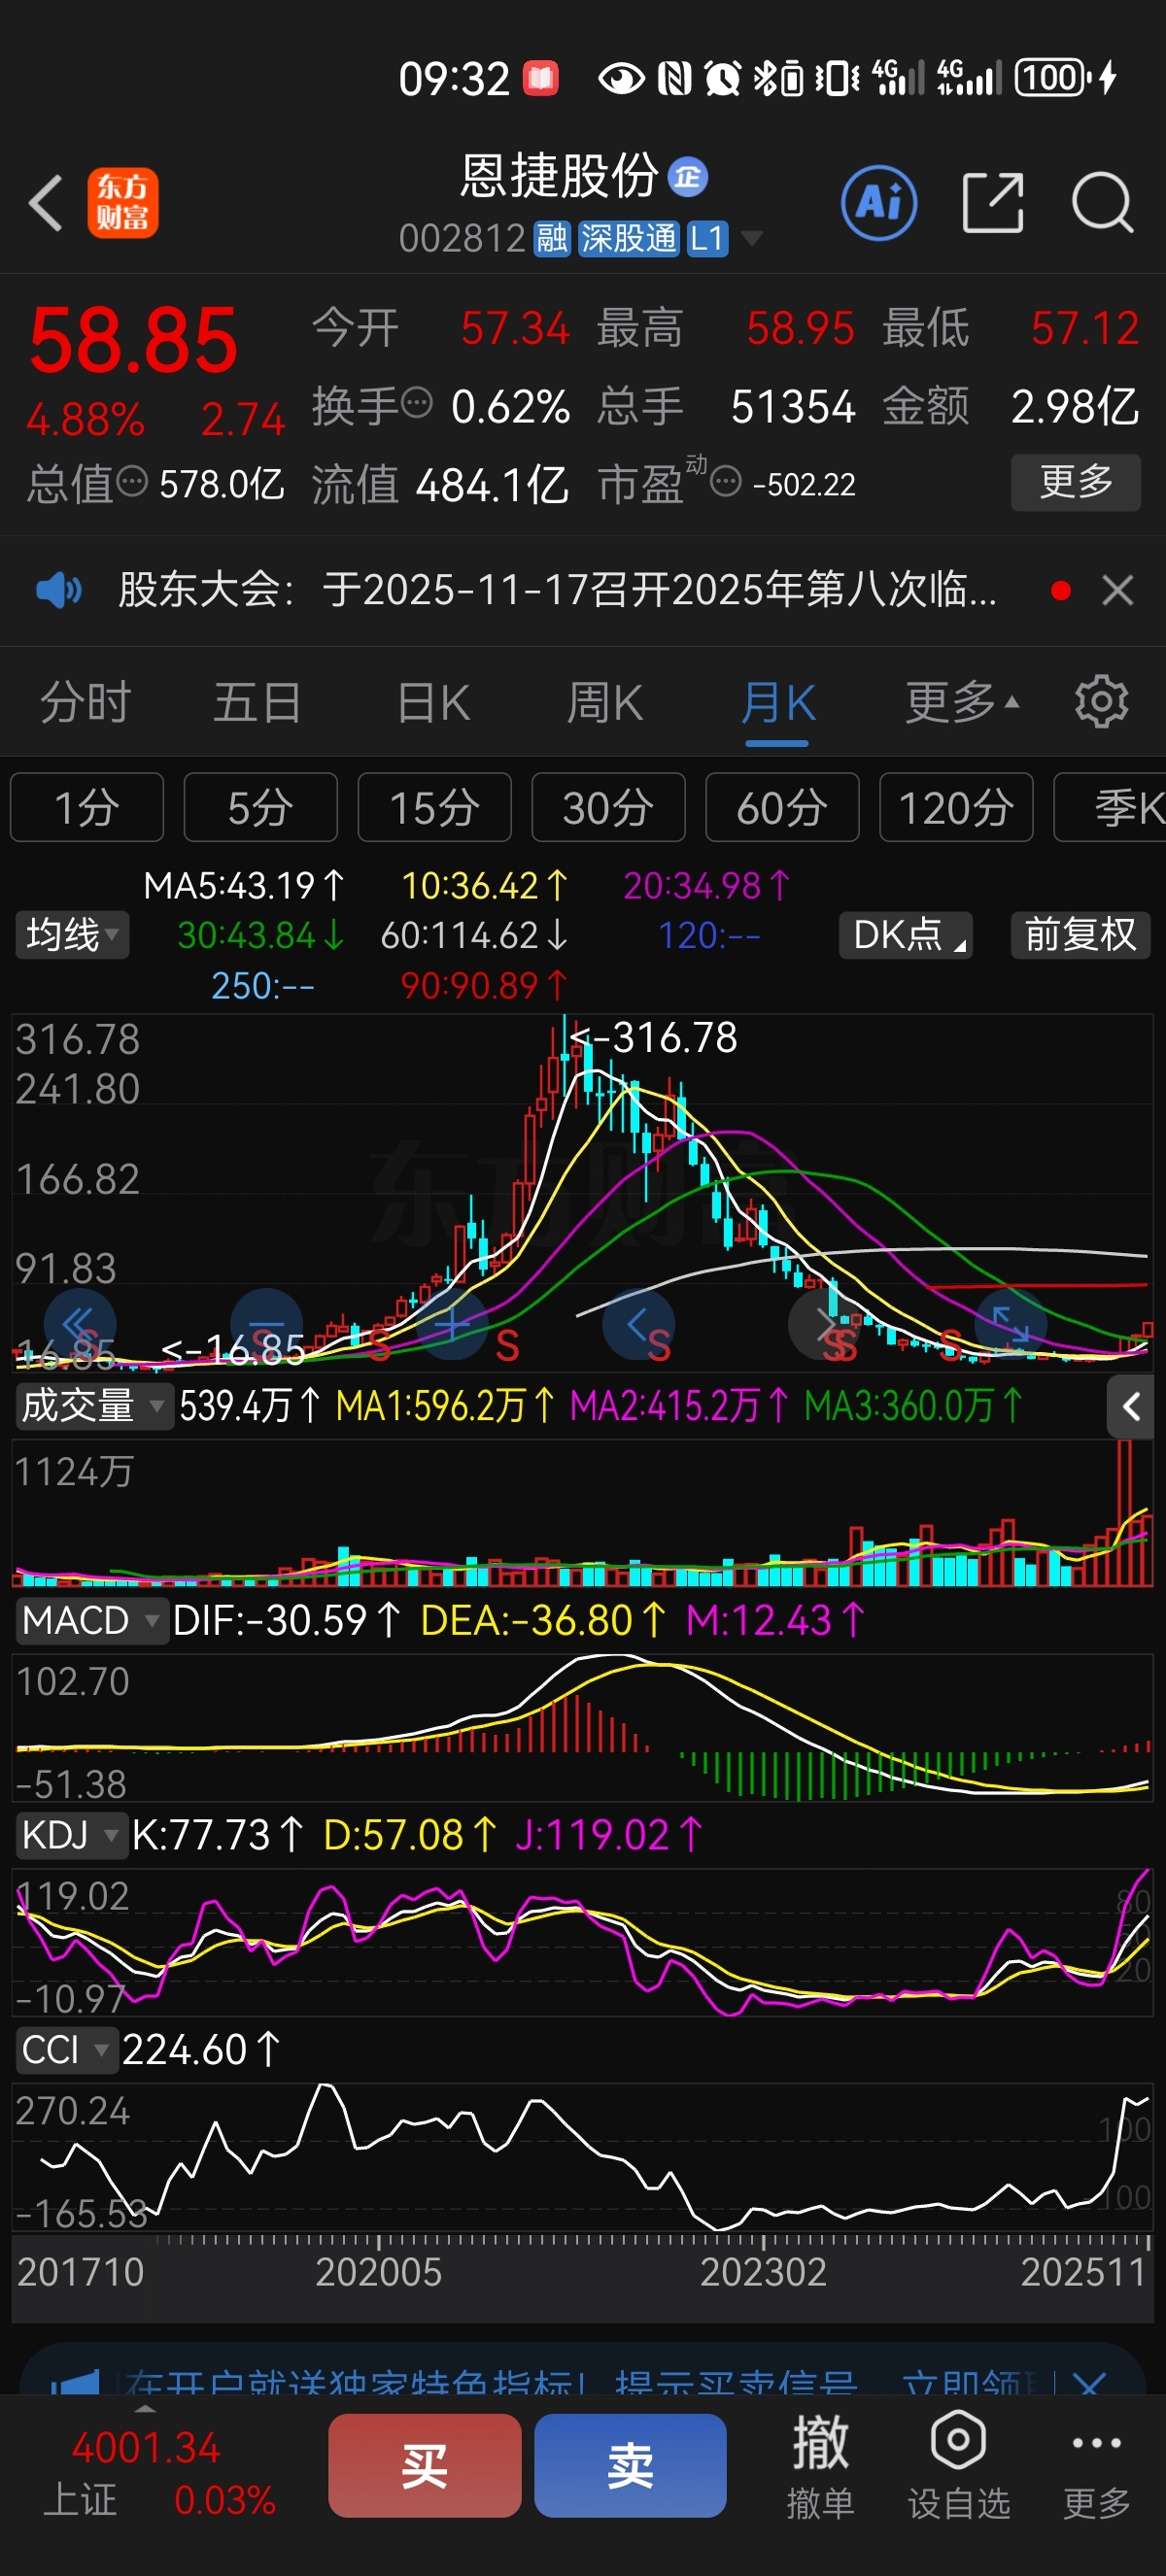The width and height of the screenshot is (1166, 2576).
Task: Tap the chart zoom-in plus button
Action: point(452,1324)
